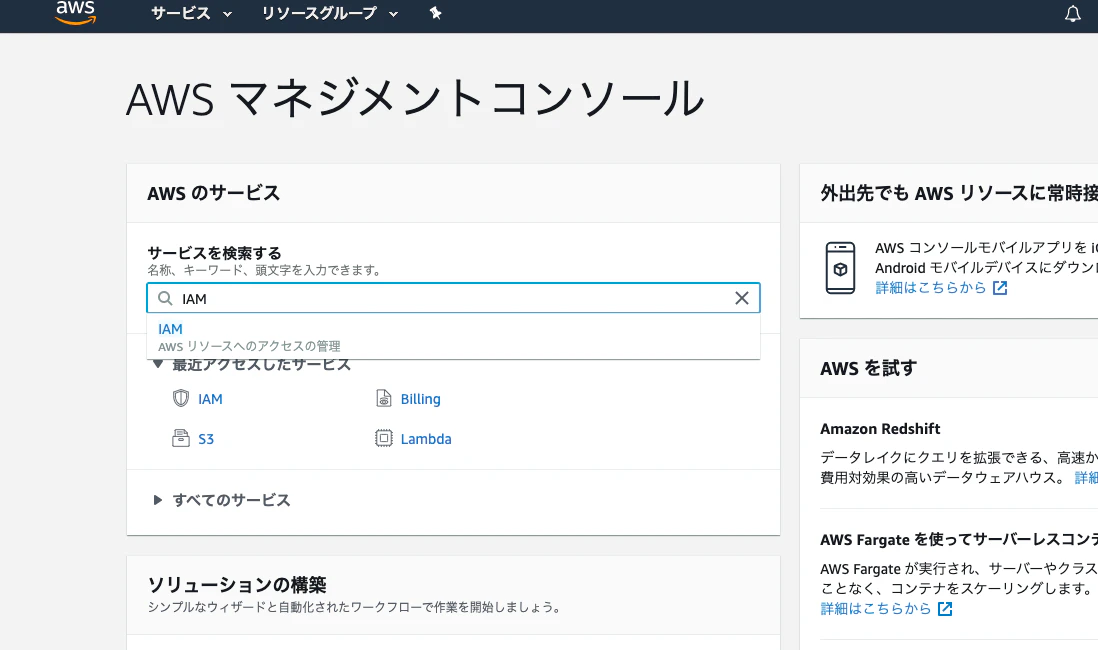The height and width of the screenshot is (650, 1098).
Task: Expand すべてのサービス section
Action: (158, 500)
